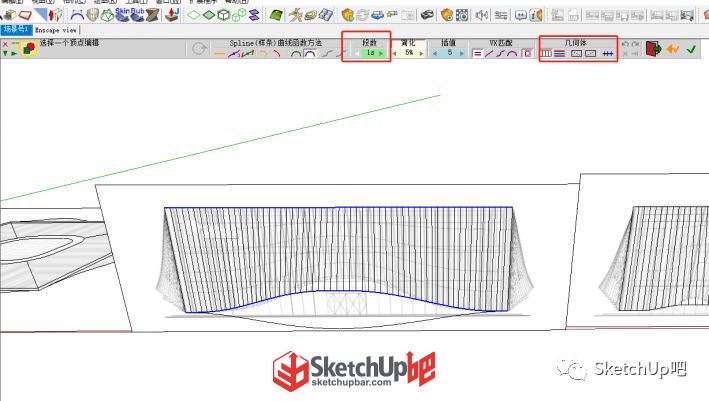Click the red and green cubes icon on curve toolbar

(x=29, y=48)
